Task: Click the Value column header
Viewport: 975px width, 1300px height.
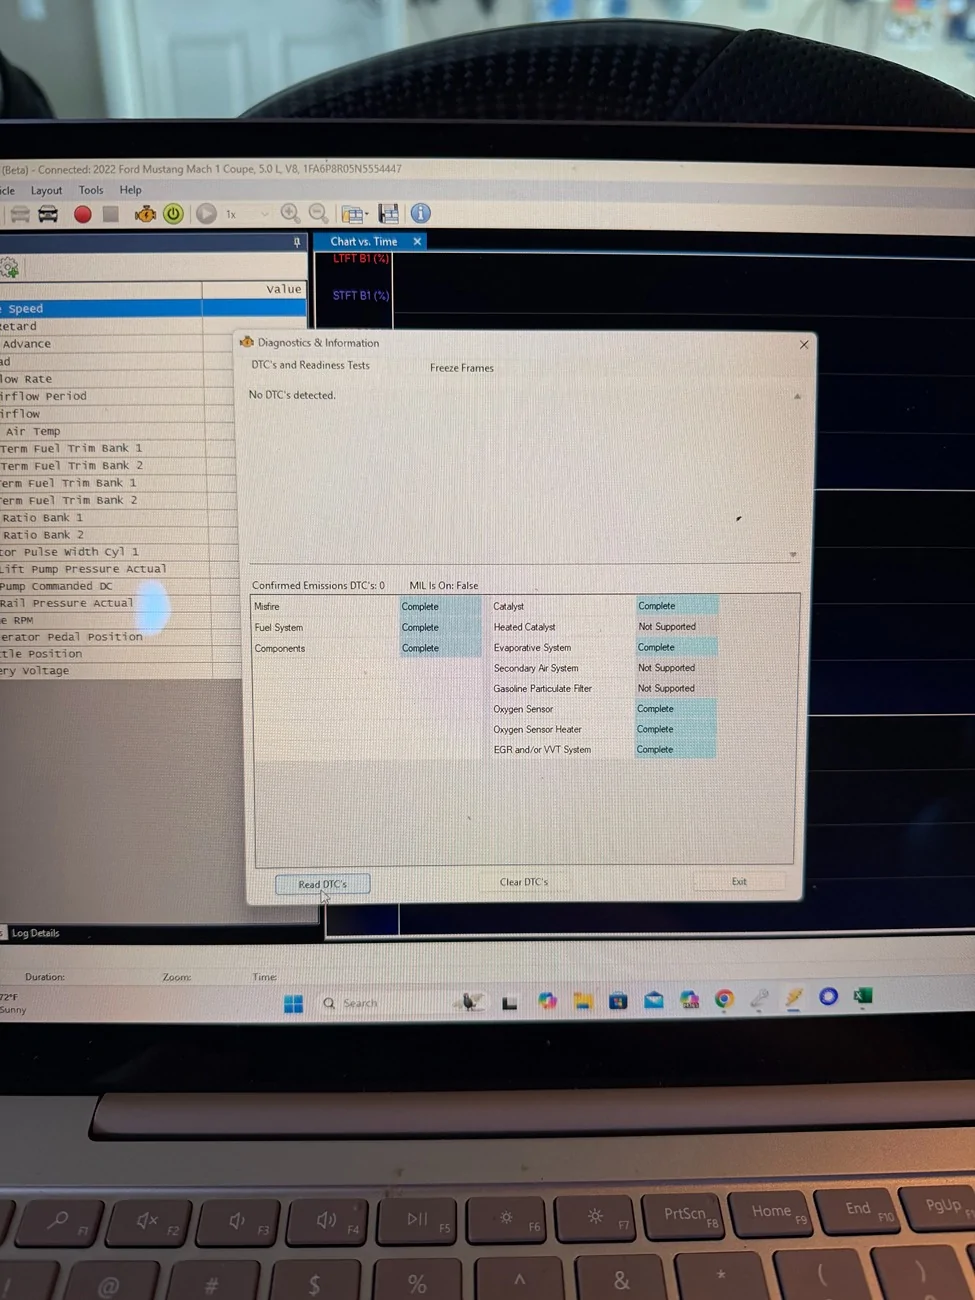Action: coord(253,289)
